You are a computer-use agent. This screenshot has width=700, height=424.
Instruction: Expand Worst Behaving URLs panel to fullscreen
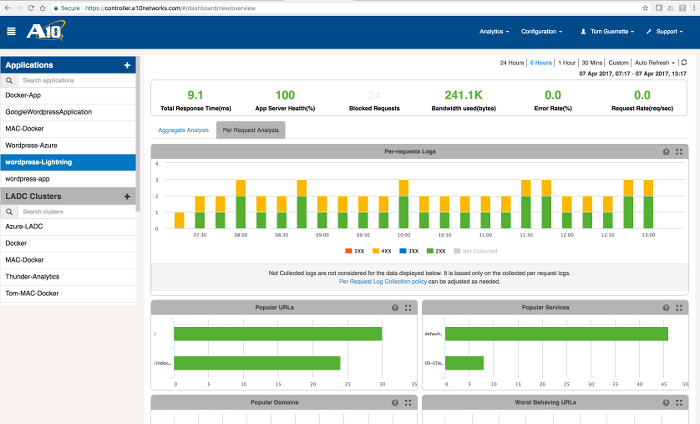coord(679,403)
